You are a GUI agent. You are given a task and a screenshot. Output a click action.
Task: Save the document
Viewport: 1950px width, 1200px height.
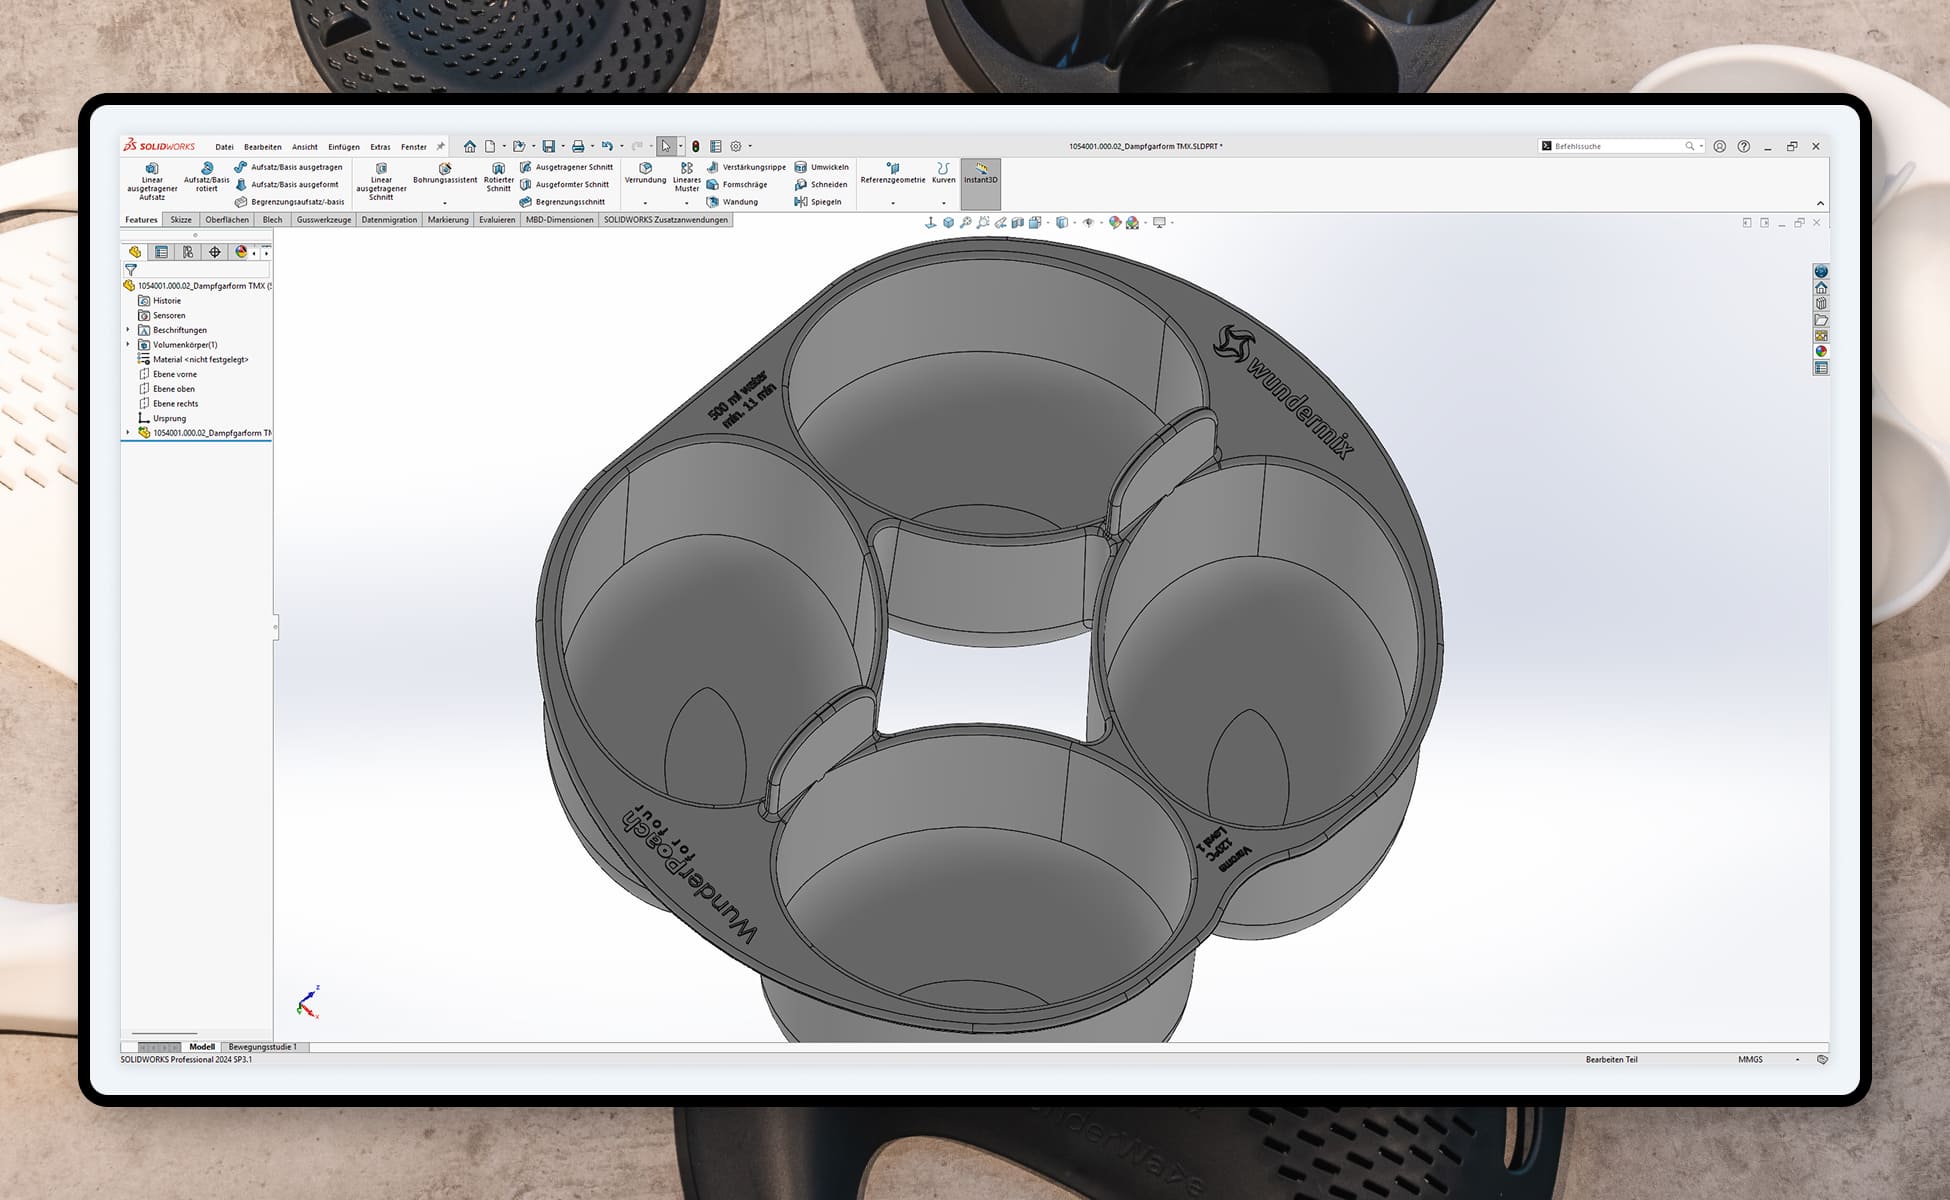pyautogui.click(x=548, y=146)
